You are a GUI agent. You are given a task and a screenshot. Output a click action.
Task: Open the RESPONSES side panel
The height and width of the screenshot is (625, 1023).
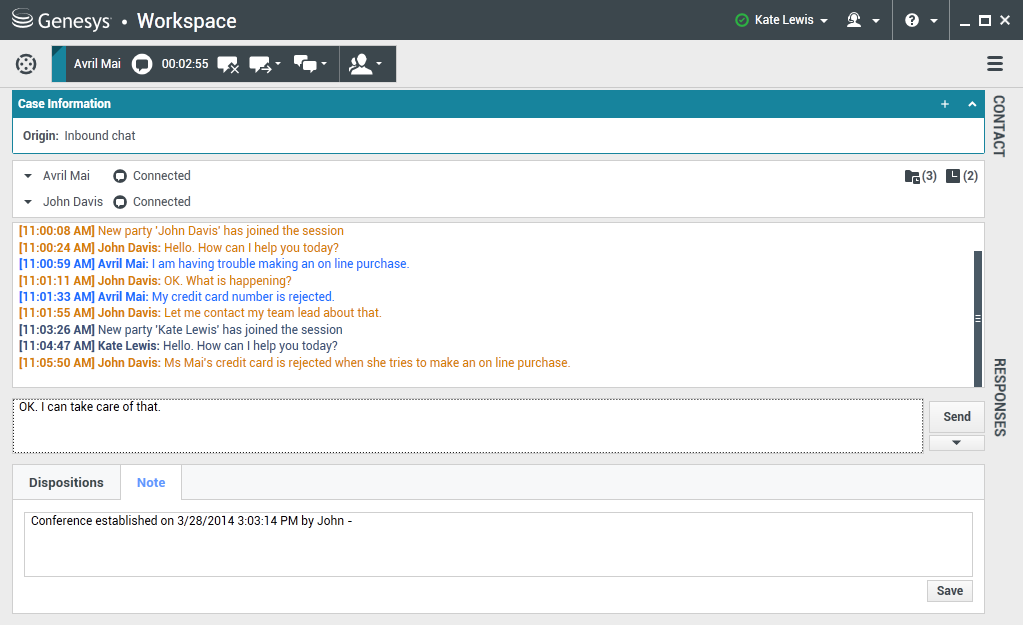pyautogui.click(x=998, y=397)
